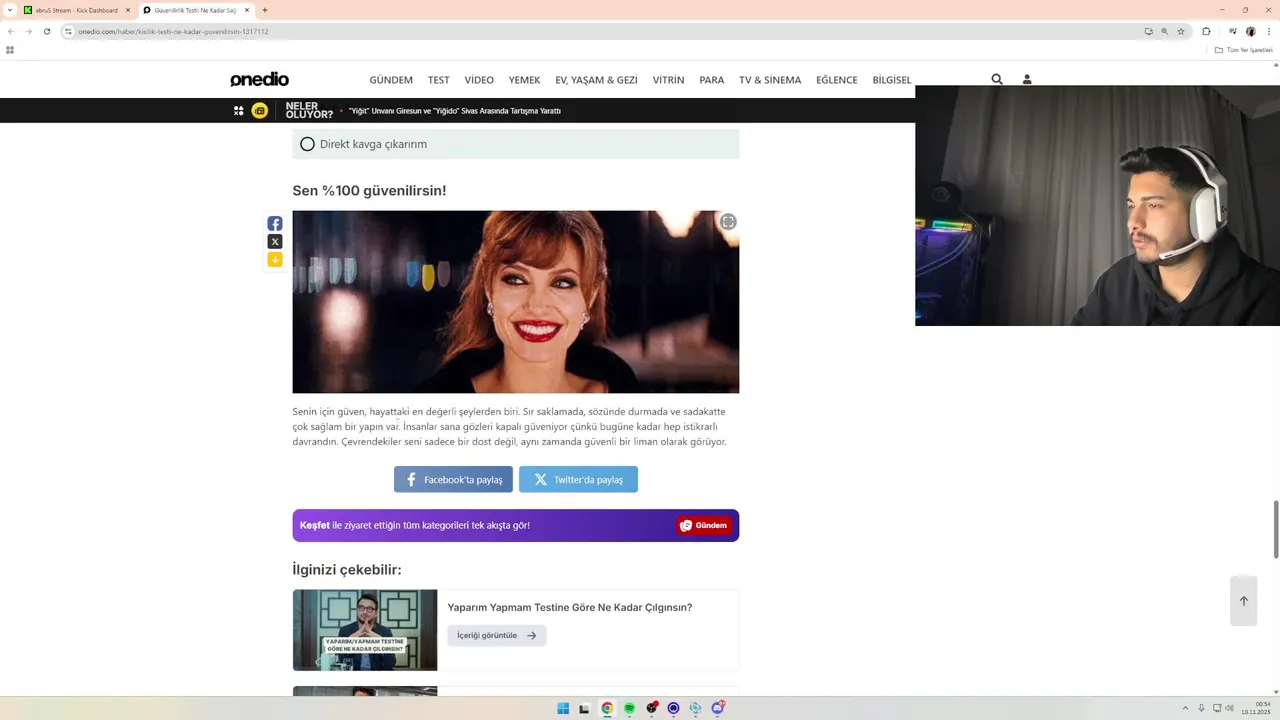Open the tab search dropdown arrow
This screenshot has width=1280, height=720.
click(x=10, y=10)
